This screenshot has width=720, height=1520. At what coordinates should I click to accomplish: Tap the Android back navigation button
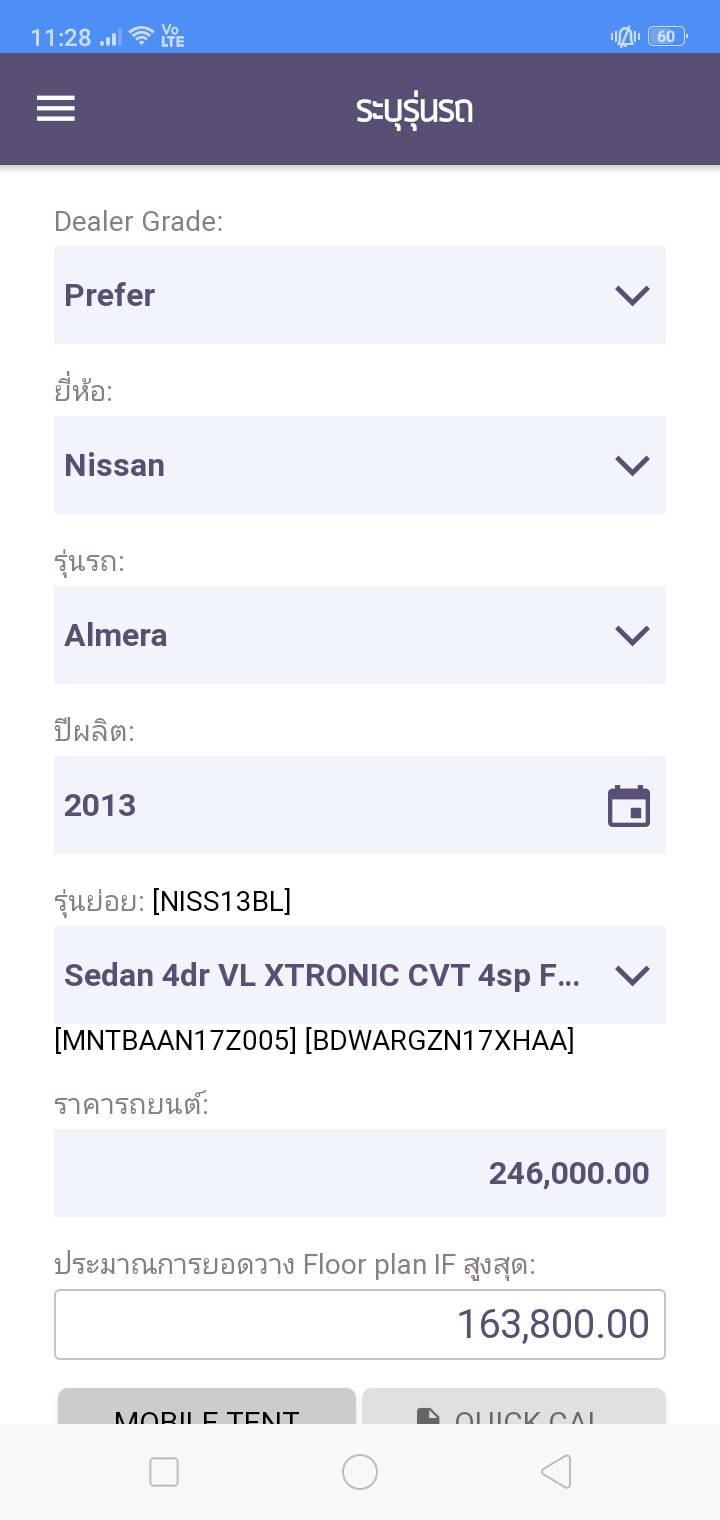tap(556, 1471)
